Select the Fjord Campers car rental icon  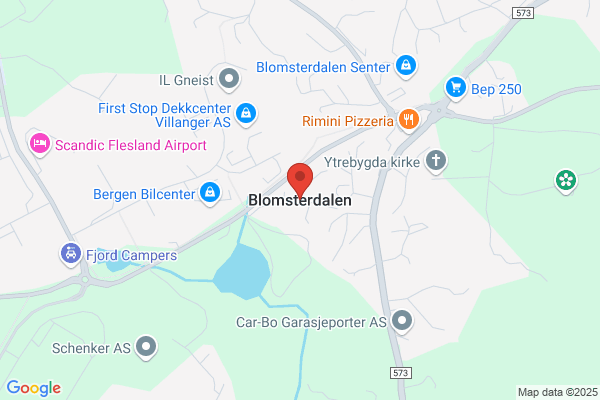[x=71, y=254]
